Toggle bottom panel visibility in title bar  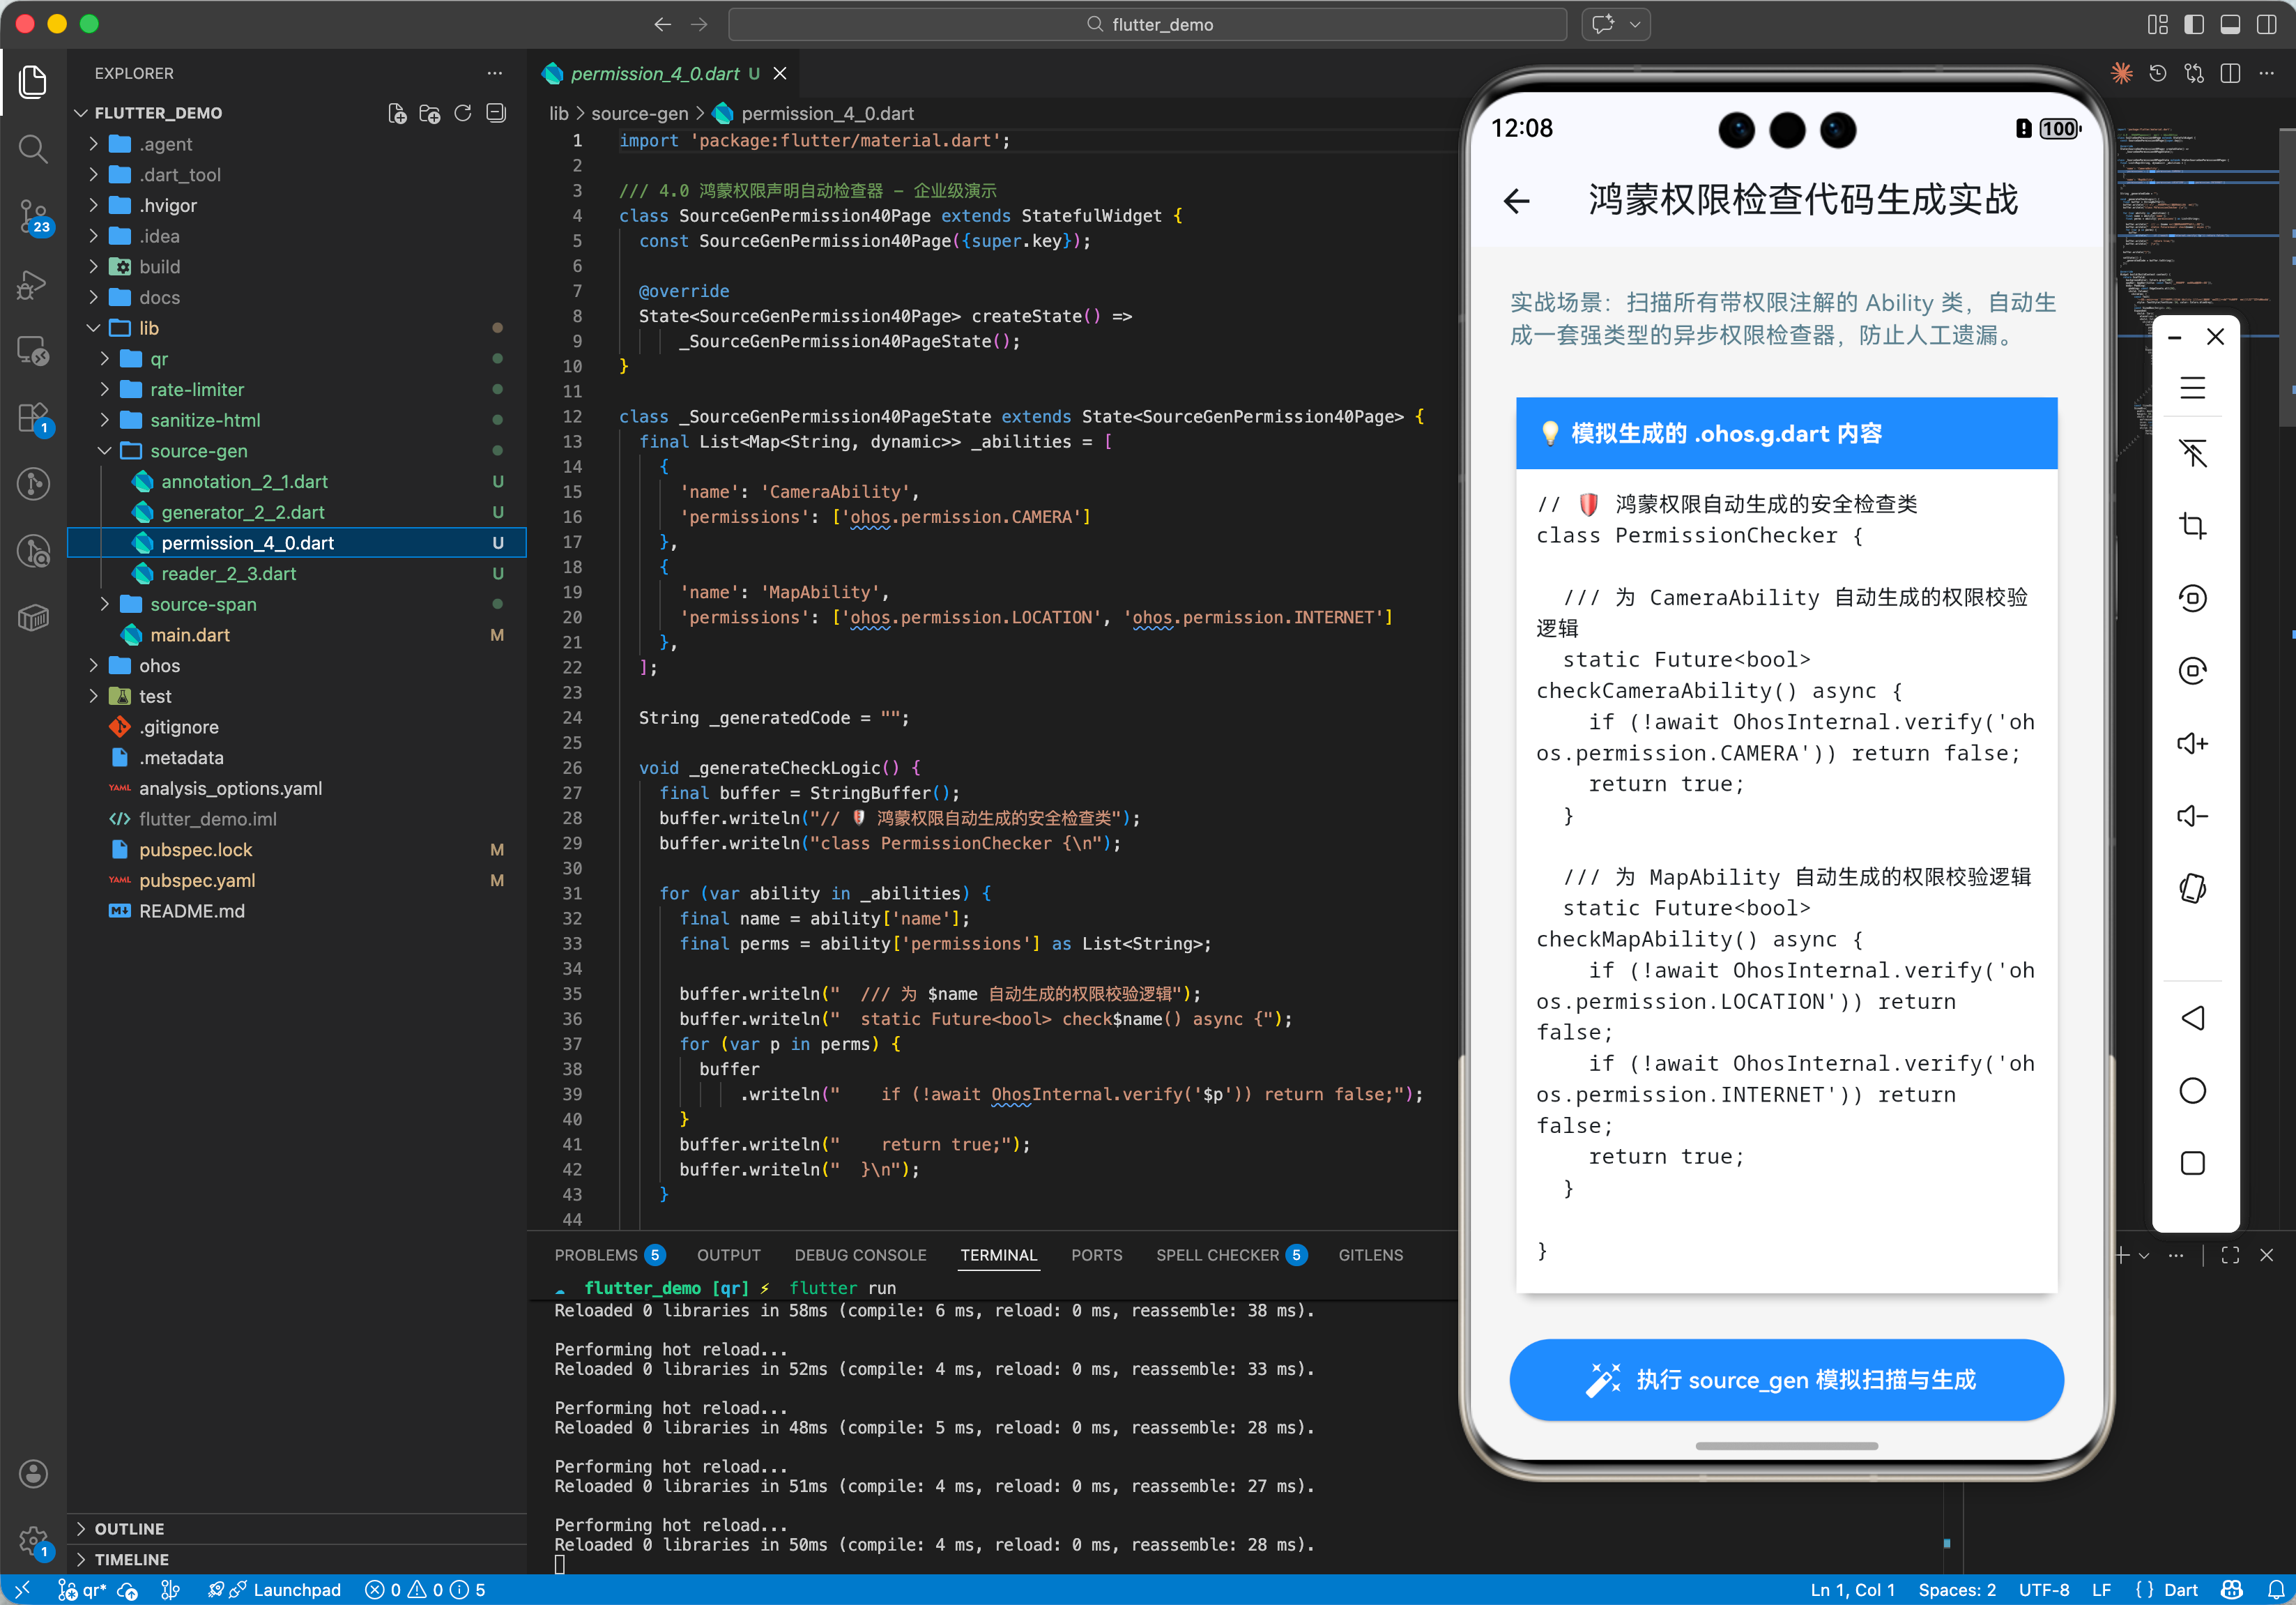click(2230, 24)
